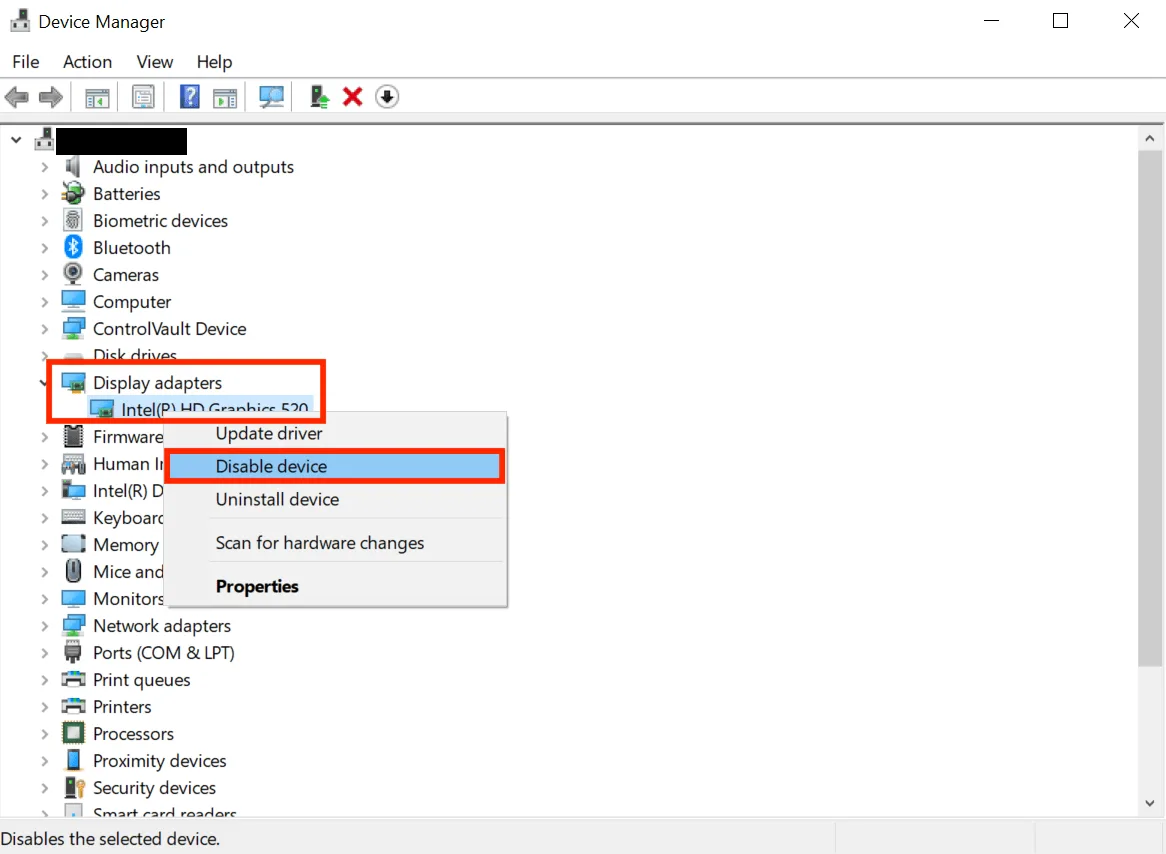Click the circled down-arrow disable toolbar icon
The height and width of the screenshot is (854, 1166).
click(x=387, y=97)
